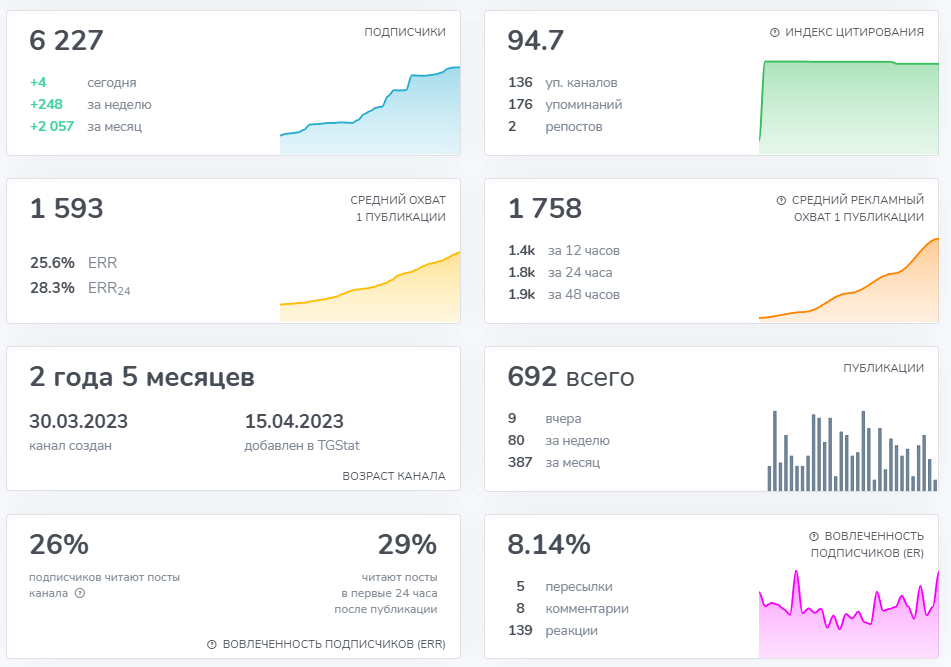Click the ПОДПИСЧИКИ card title
The height and width of the screenshot is (667, 951).
click(405, 32)
